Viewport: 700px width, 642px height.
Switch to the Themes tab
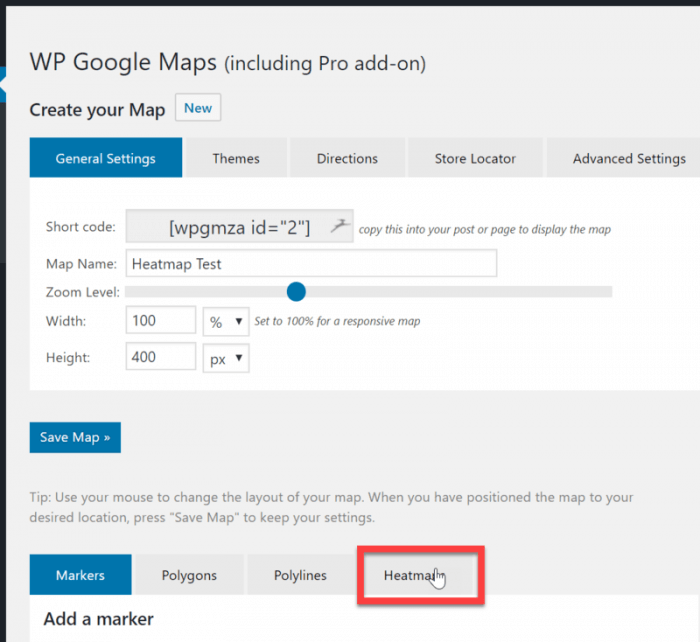[236, 158]
